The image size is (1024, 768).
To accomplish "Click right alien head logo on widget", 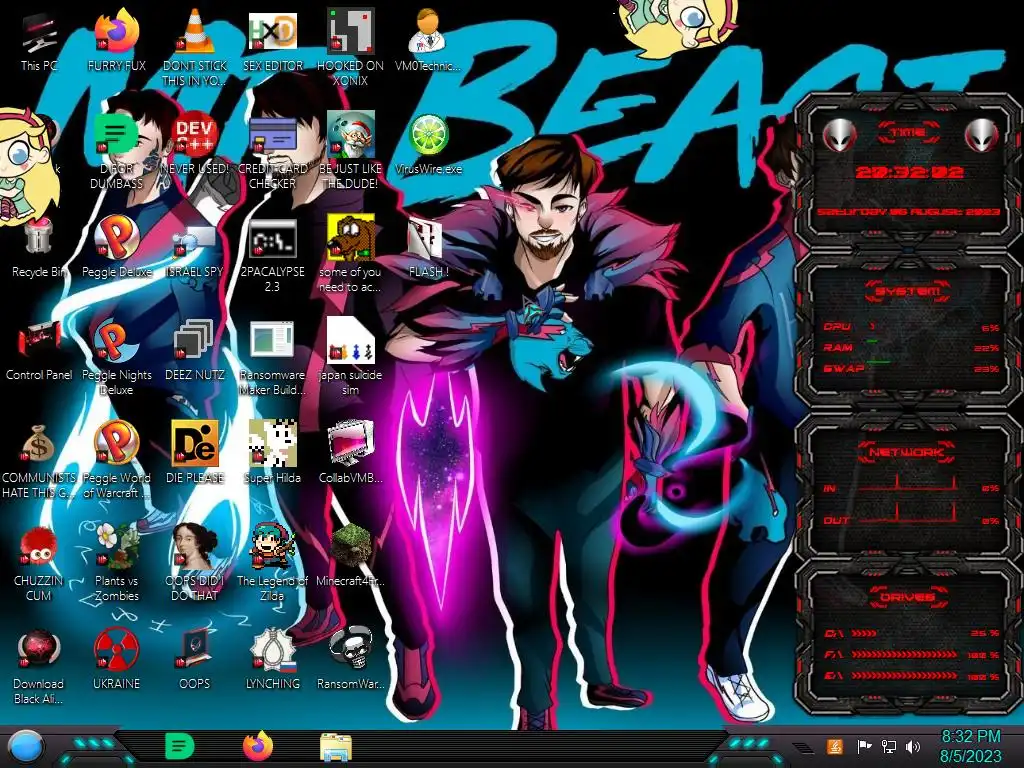I will [x=981, y=136].
